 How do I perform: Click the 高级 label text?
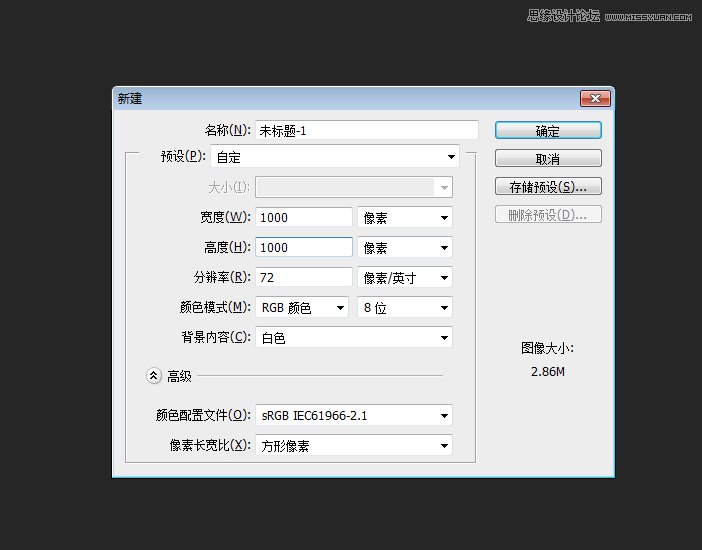click(x=179, y=376)
